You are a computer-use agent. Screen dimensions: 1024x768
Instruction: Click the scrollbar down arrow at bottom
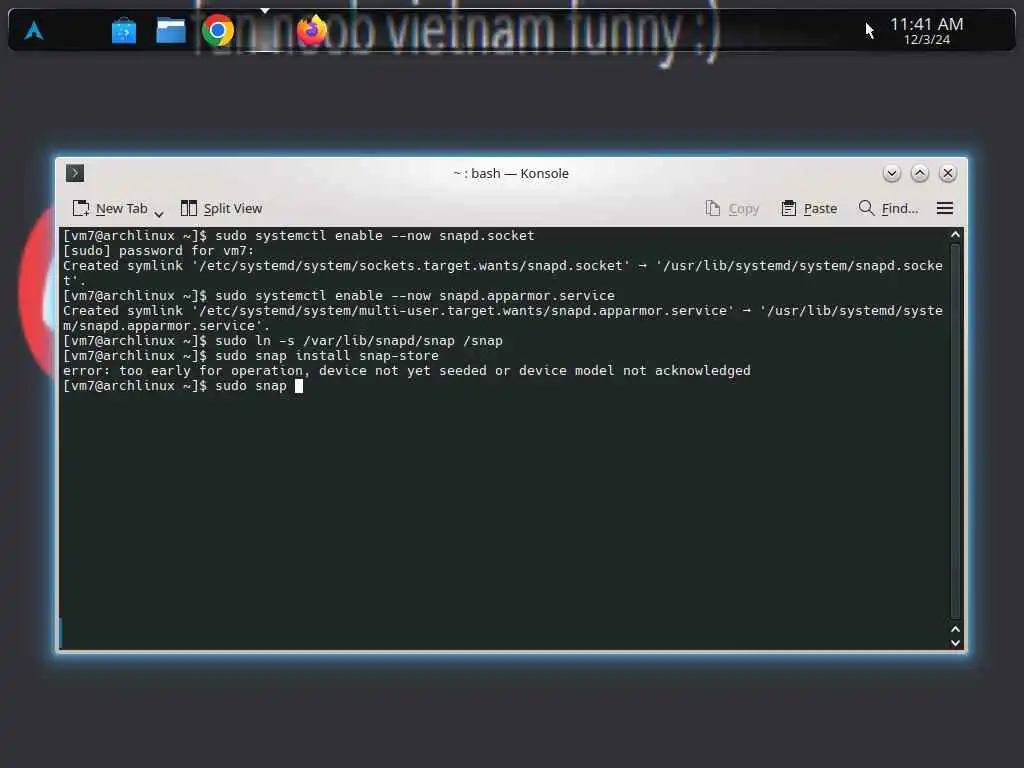955,643
